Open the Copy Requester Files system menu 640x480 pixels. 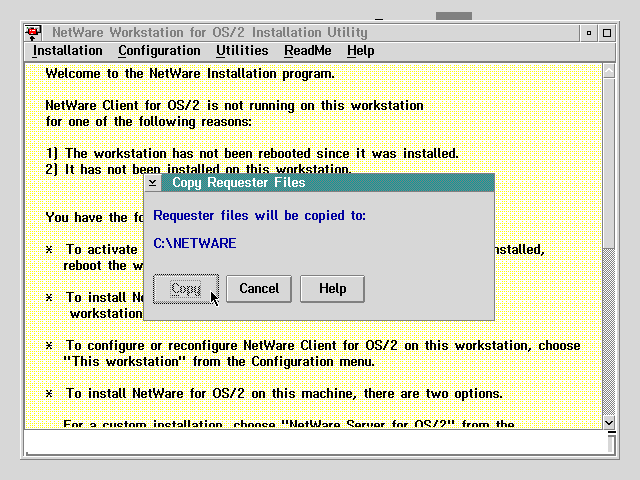point(153,182)
